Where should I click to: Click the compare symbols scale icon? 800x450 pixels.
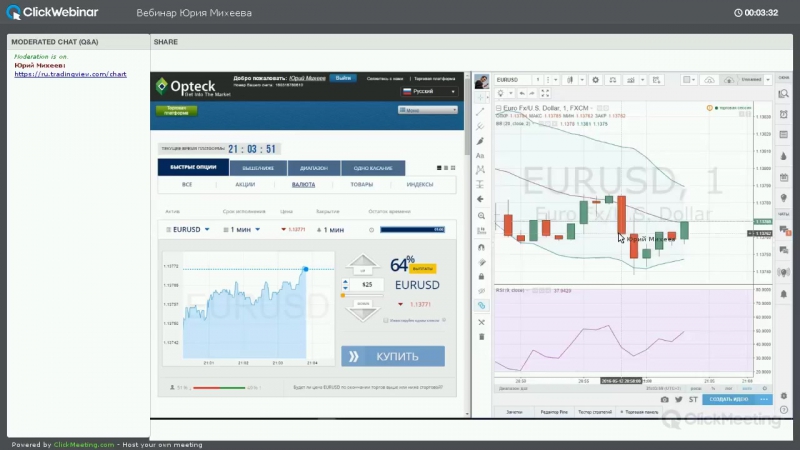[613, 80]
